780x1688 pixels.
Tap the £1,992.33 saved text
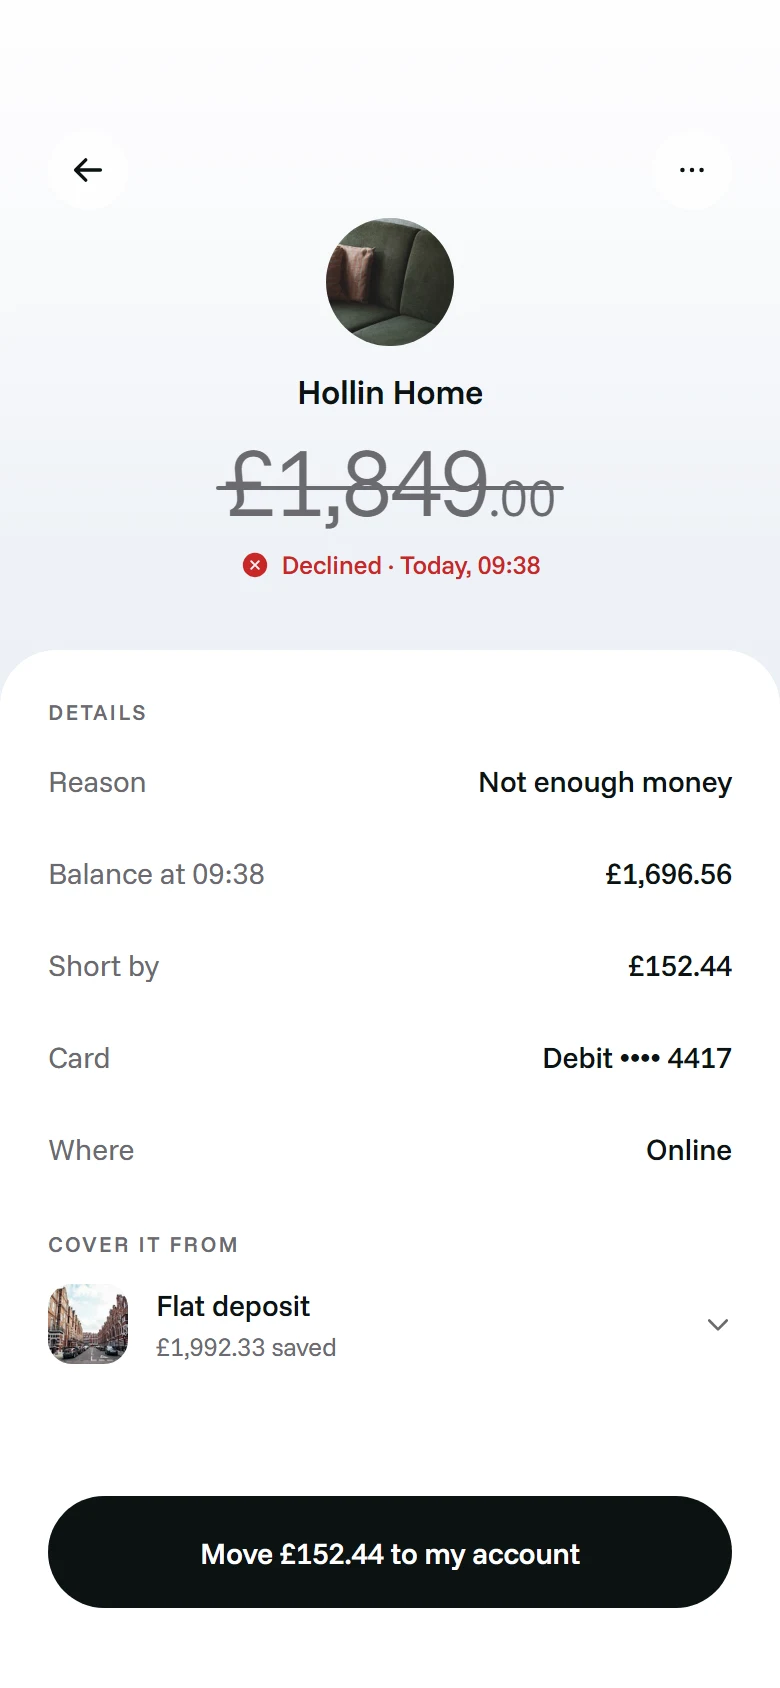[246, 1348]
